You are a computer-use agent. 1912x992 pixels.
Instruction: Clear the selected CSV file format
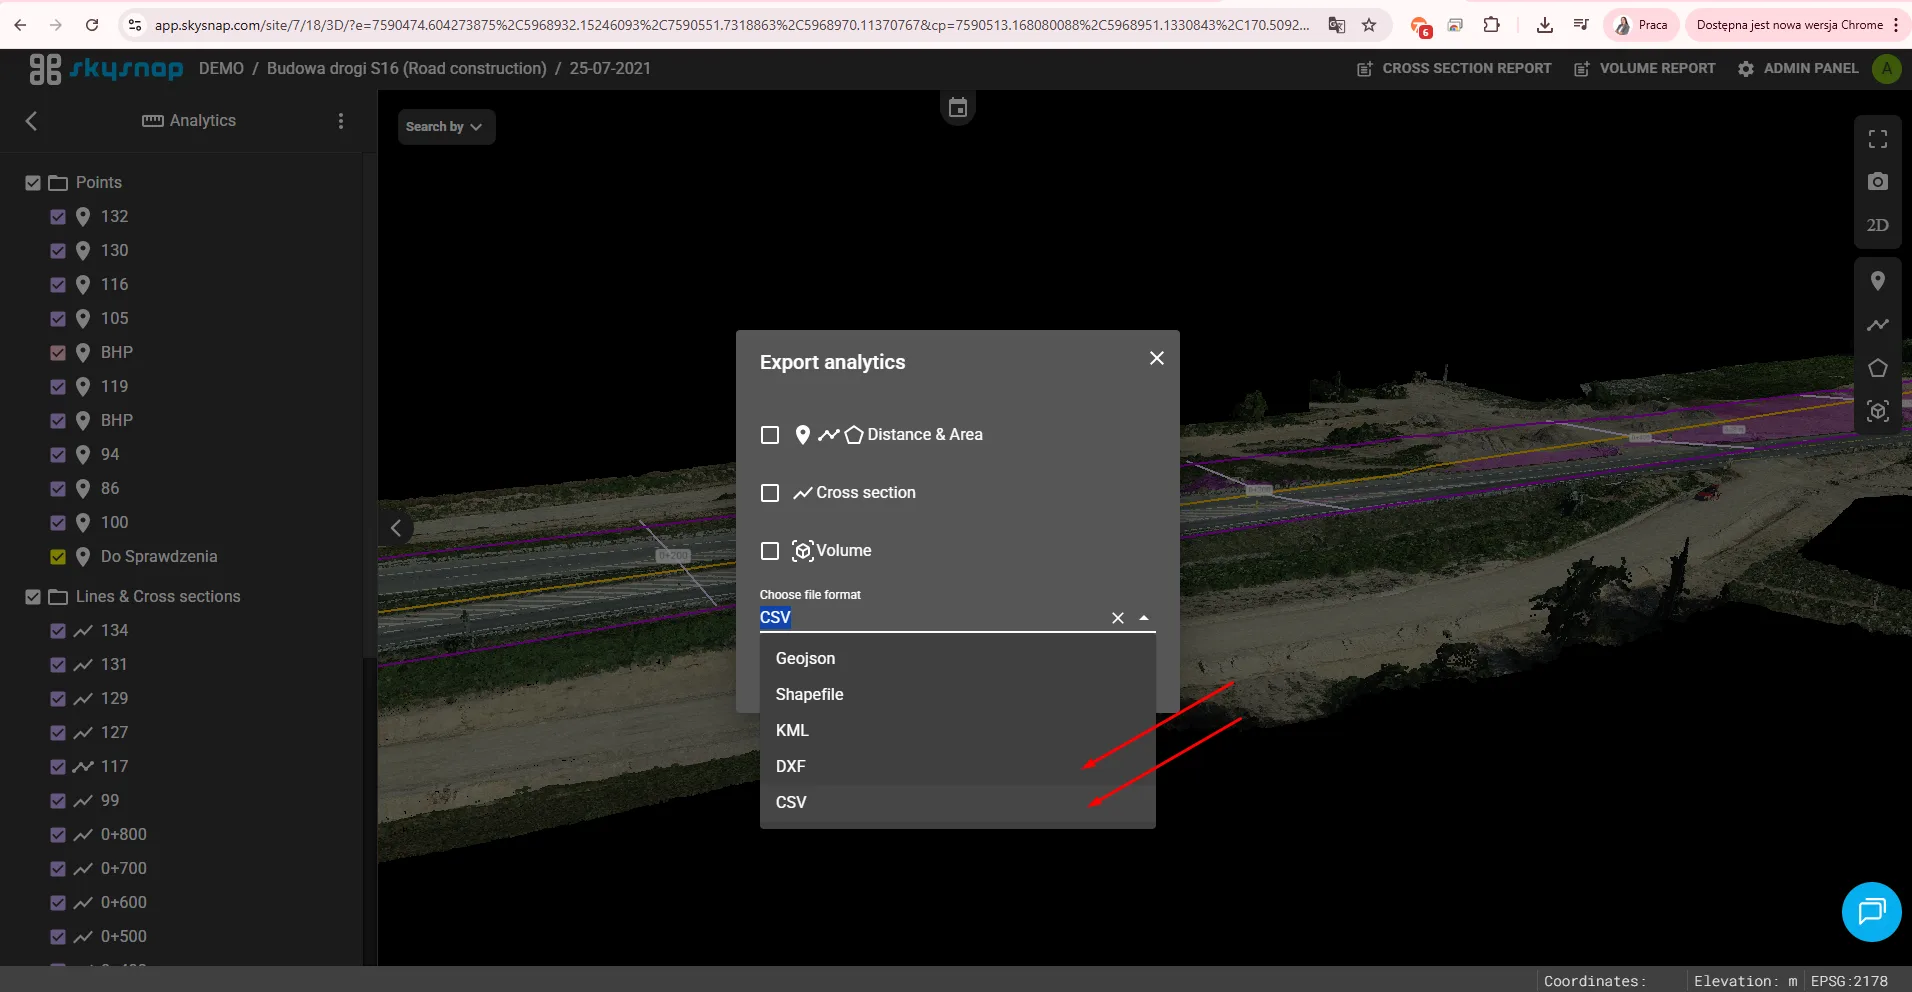(1118, 618)
